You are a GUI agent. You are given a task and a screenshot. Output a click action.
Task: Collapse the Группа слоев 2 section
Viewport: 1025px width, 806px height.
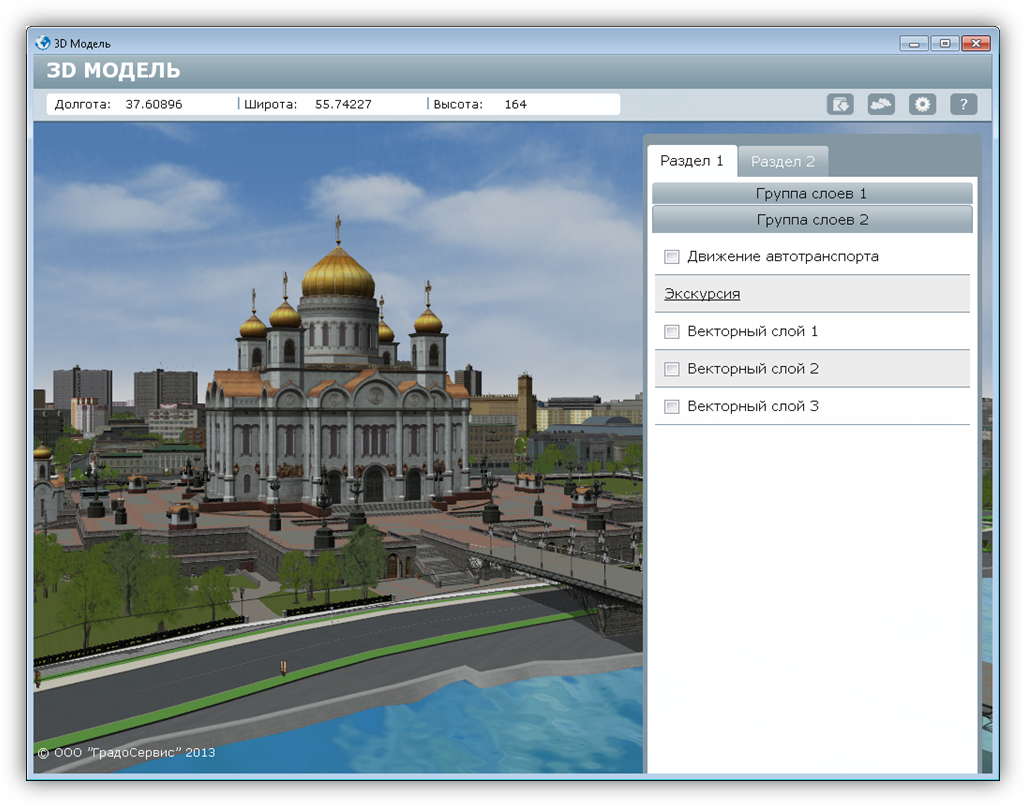click(x=812, y=219)
